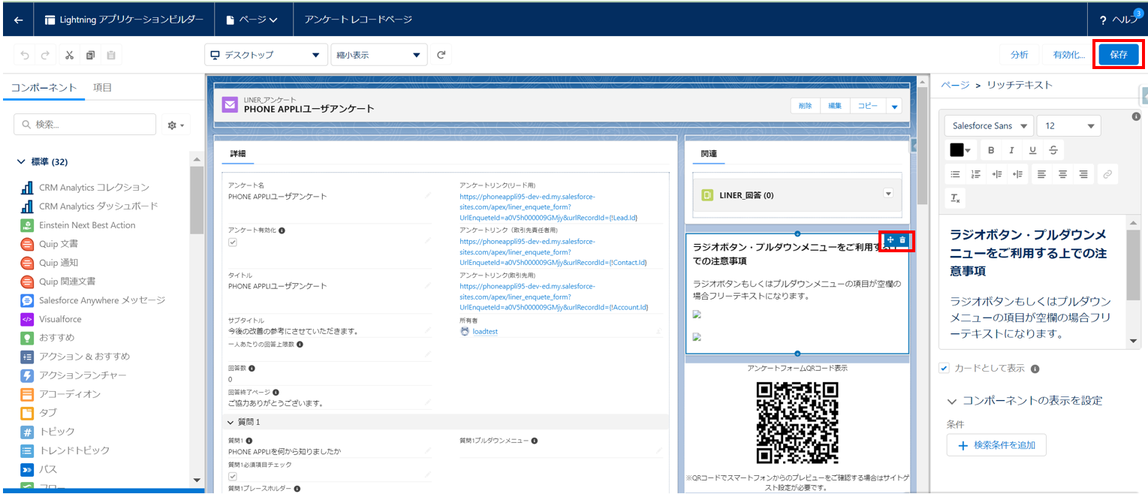
Task: Switch to the 項目 tab
Action: [102, 88]
